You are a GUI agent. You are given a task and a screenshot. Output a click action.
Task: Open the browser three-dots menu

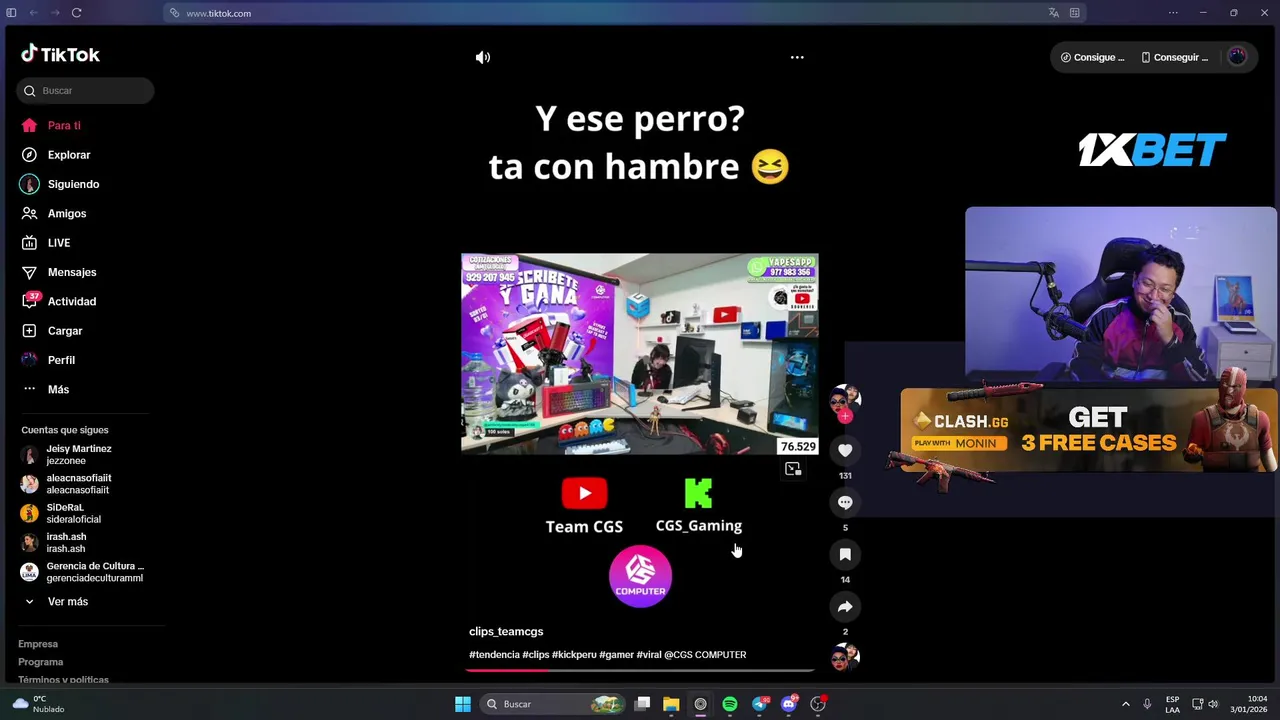click(x=1173, y=13)
